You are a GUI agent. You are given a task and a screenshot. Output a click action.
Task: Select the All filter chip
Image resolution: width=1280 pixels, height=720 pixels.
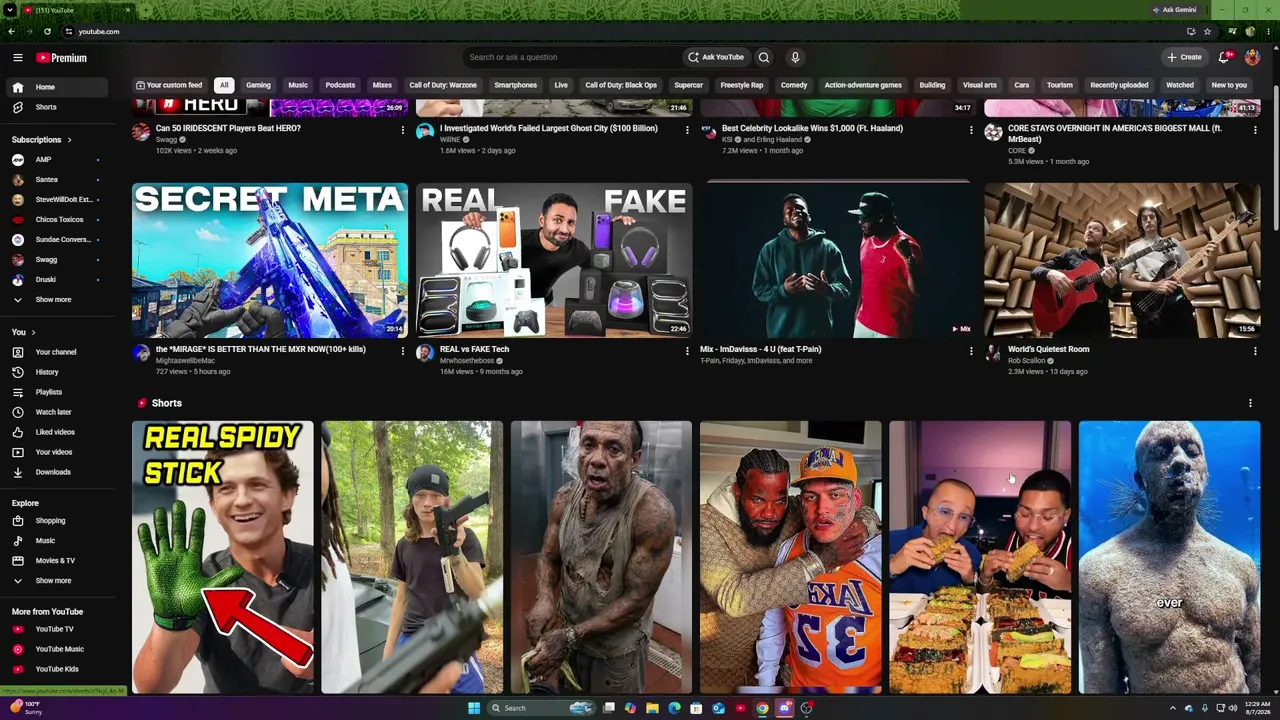[224, 85]
